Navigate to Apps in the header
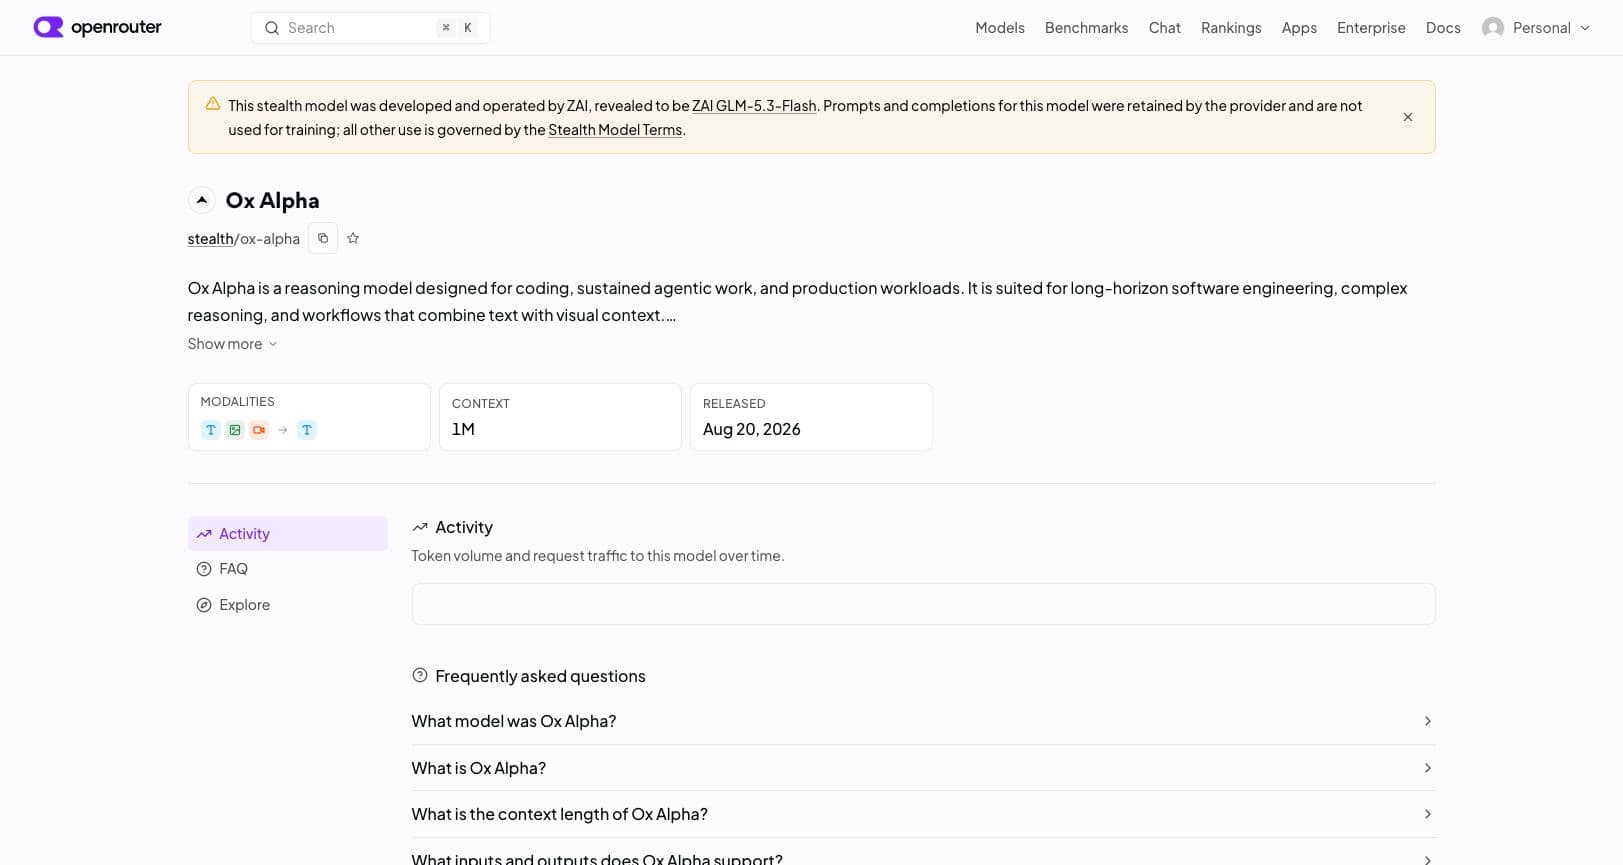Screen dimensions: 1623x865 click(x=1299, y=28)
